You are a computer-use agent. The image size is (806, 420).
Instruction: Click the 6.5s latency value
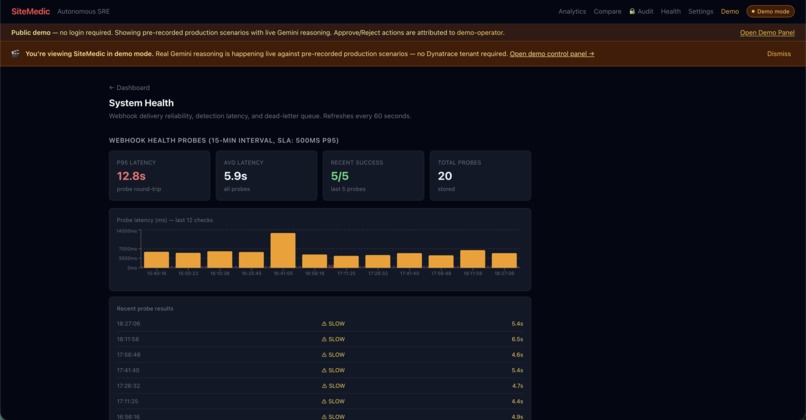coord(517,339)
